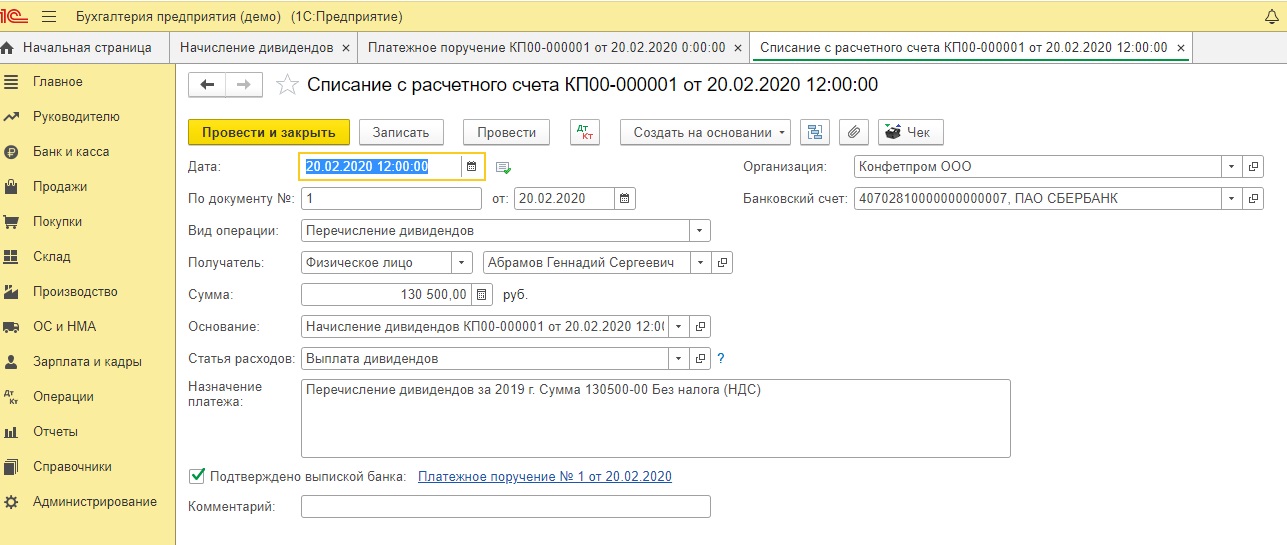The height and width of the screenshot is (545, 1287).
Task: Open Конфетпром ООО organization record icon
Action: pyautogui.click(x=1255, y=167)
